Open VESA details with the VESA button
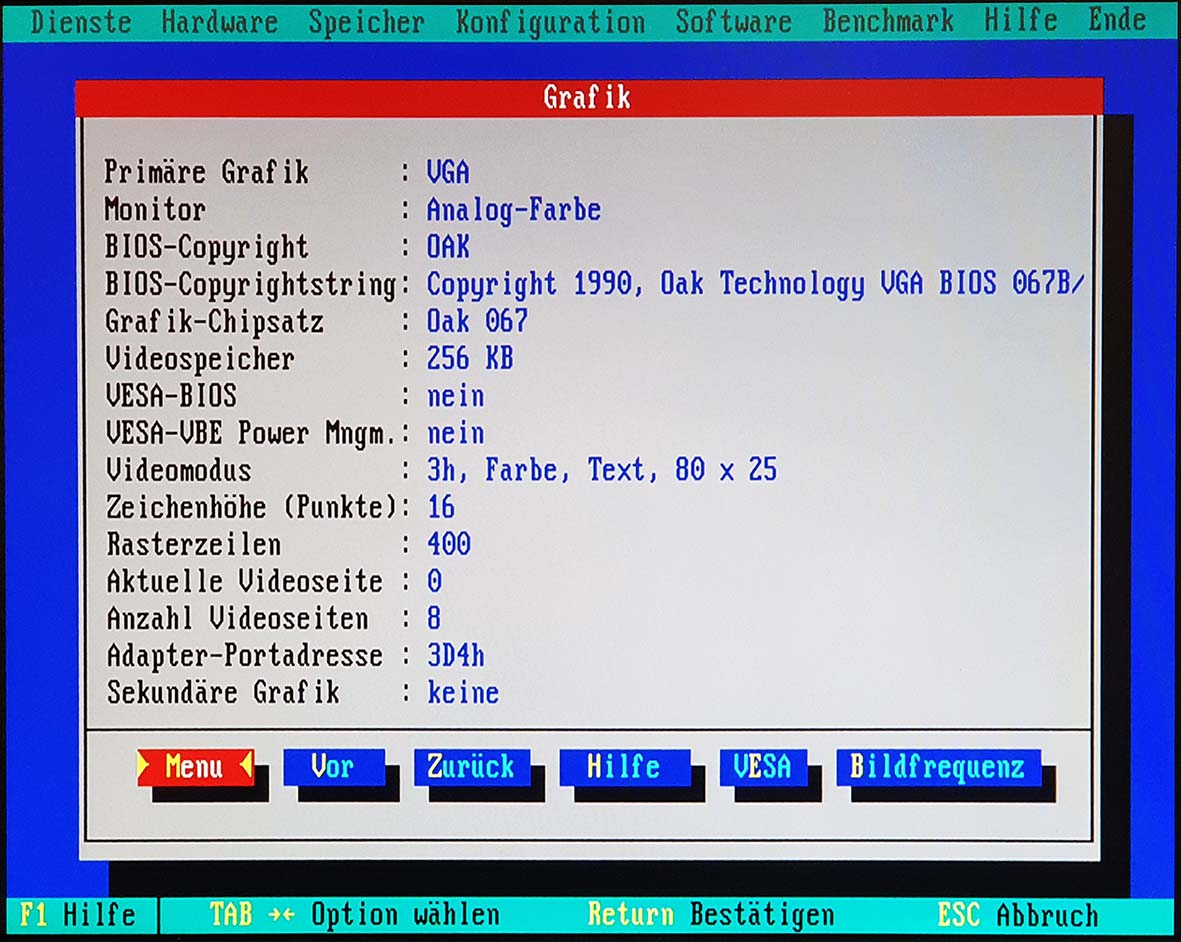 pos(763,767)
